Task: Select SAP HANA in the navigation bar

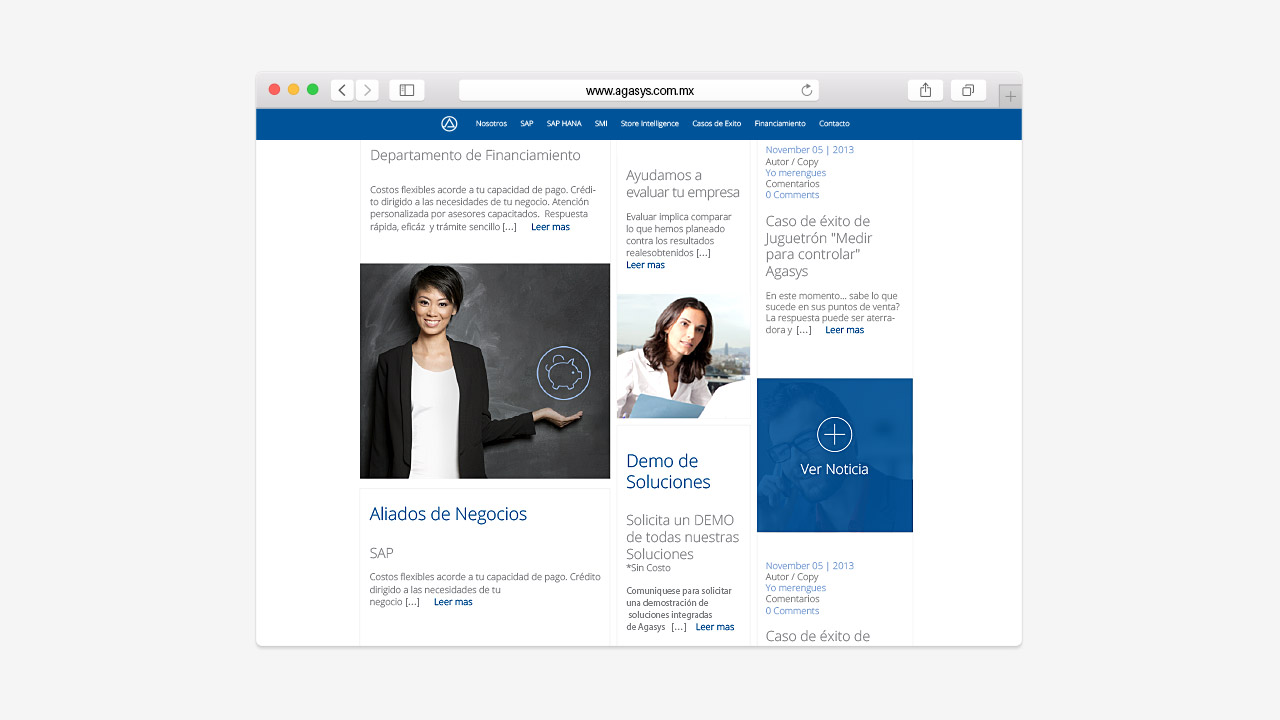Action: click(x=564, y=124)
